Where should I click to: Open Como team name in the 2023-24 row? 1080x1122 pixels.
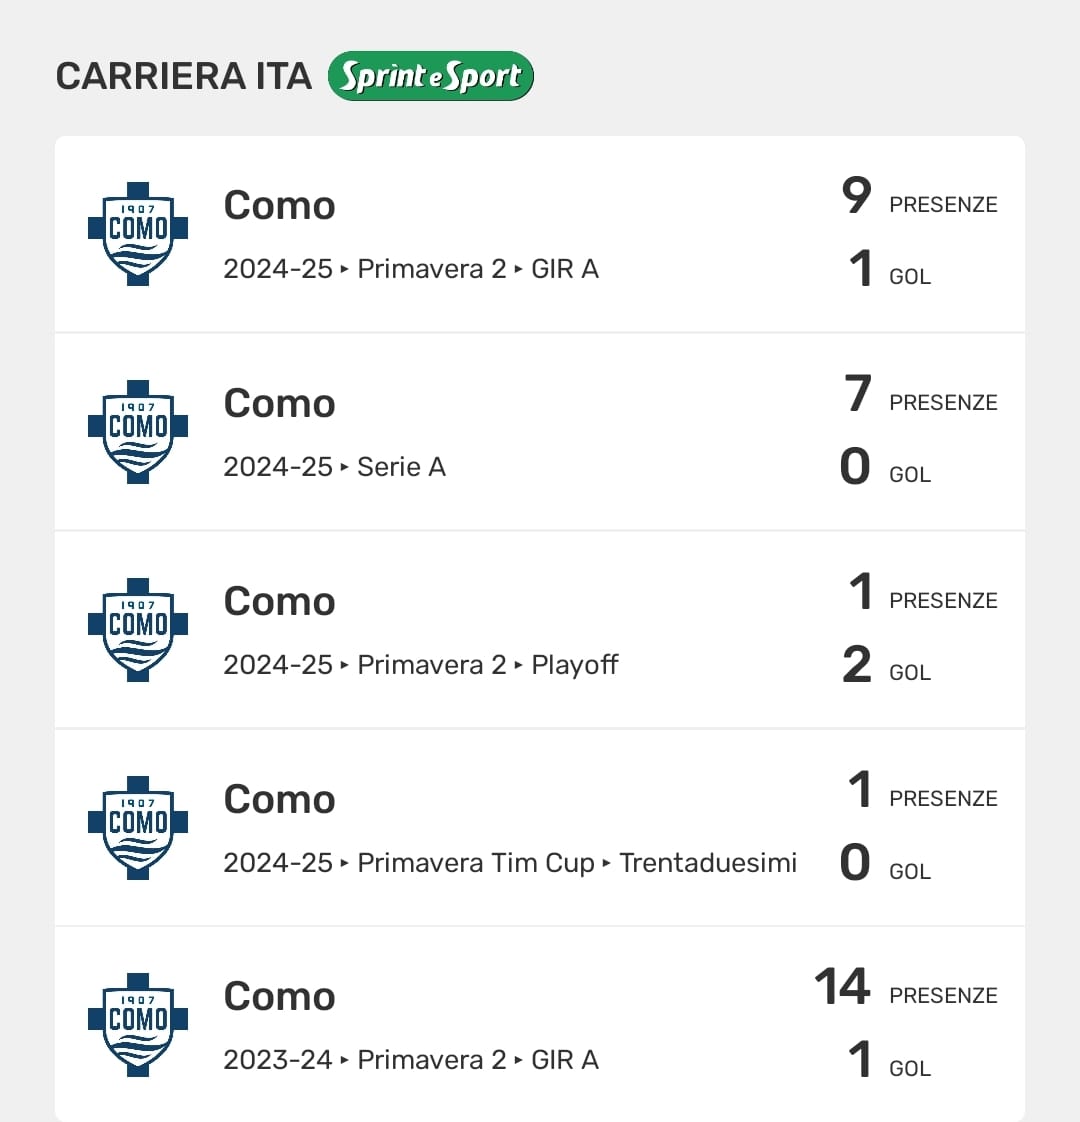tap(279, 997)
